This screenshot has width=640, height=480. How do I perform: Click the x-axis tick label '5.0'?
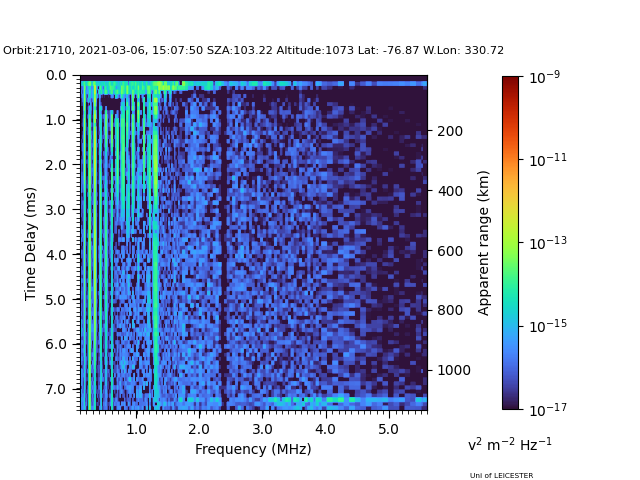coord(388,429)
